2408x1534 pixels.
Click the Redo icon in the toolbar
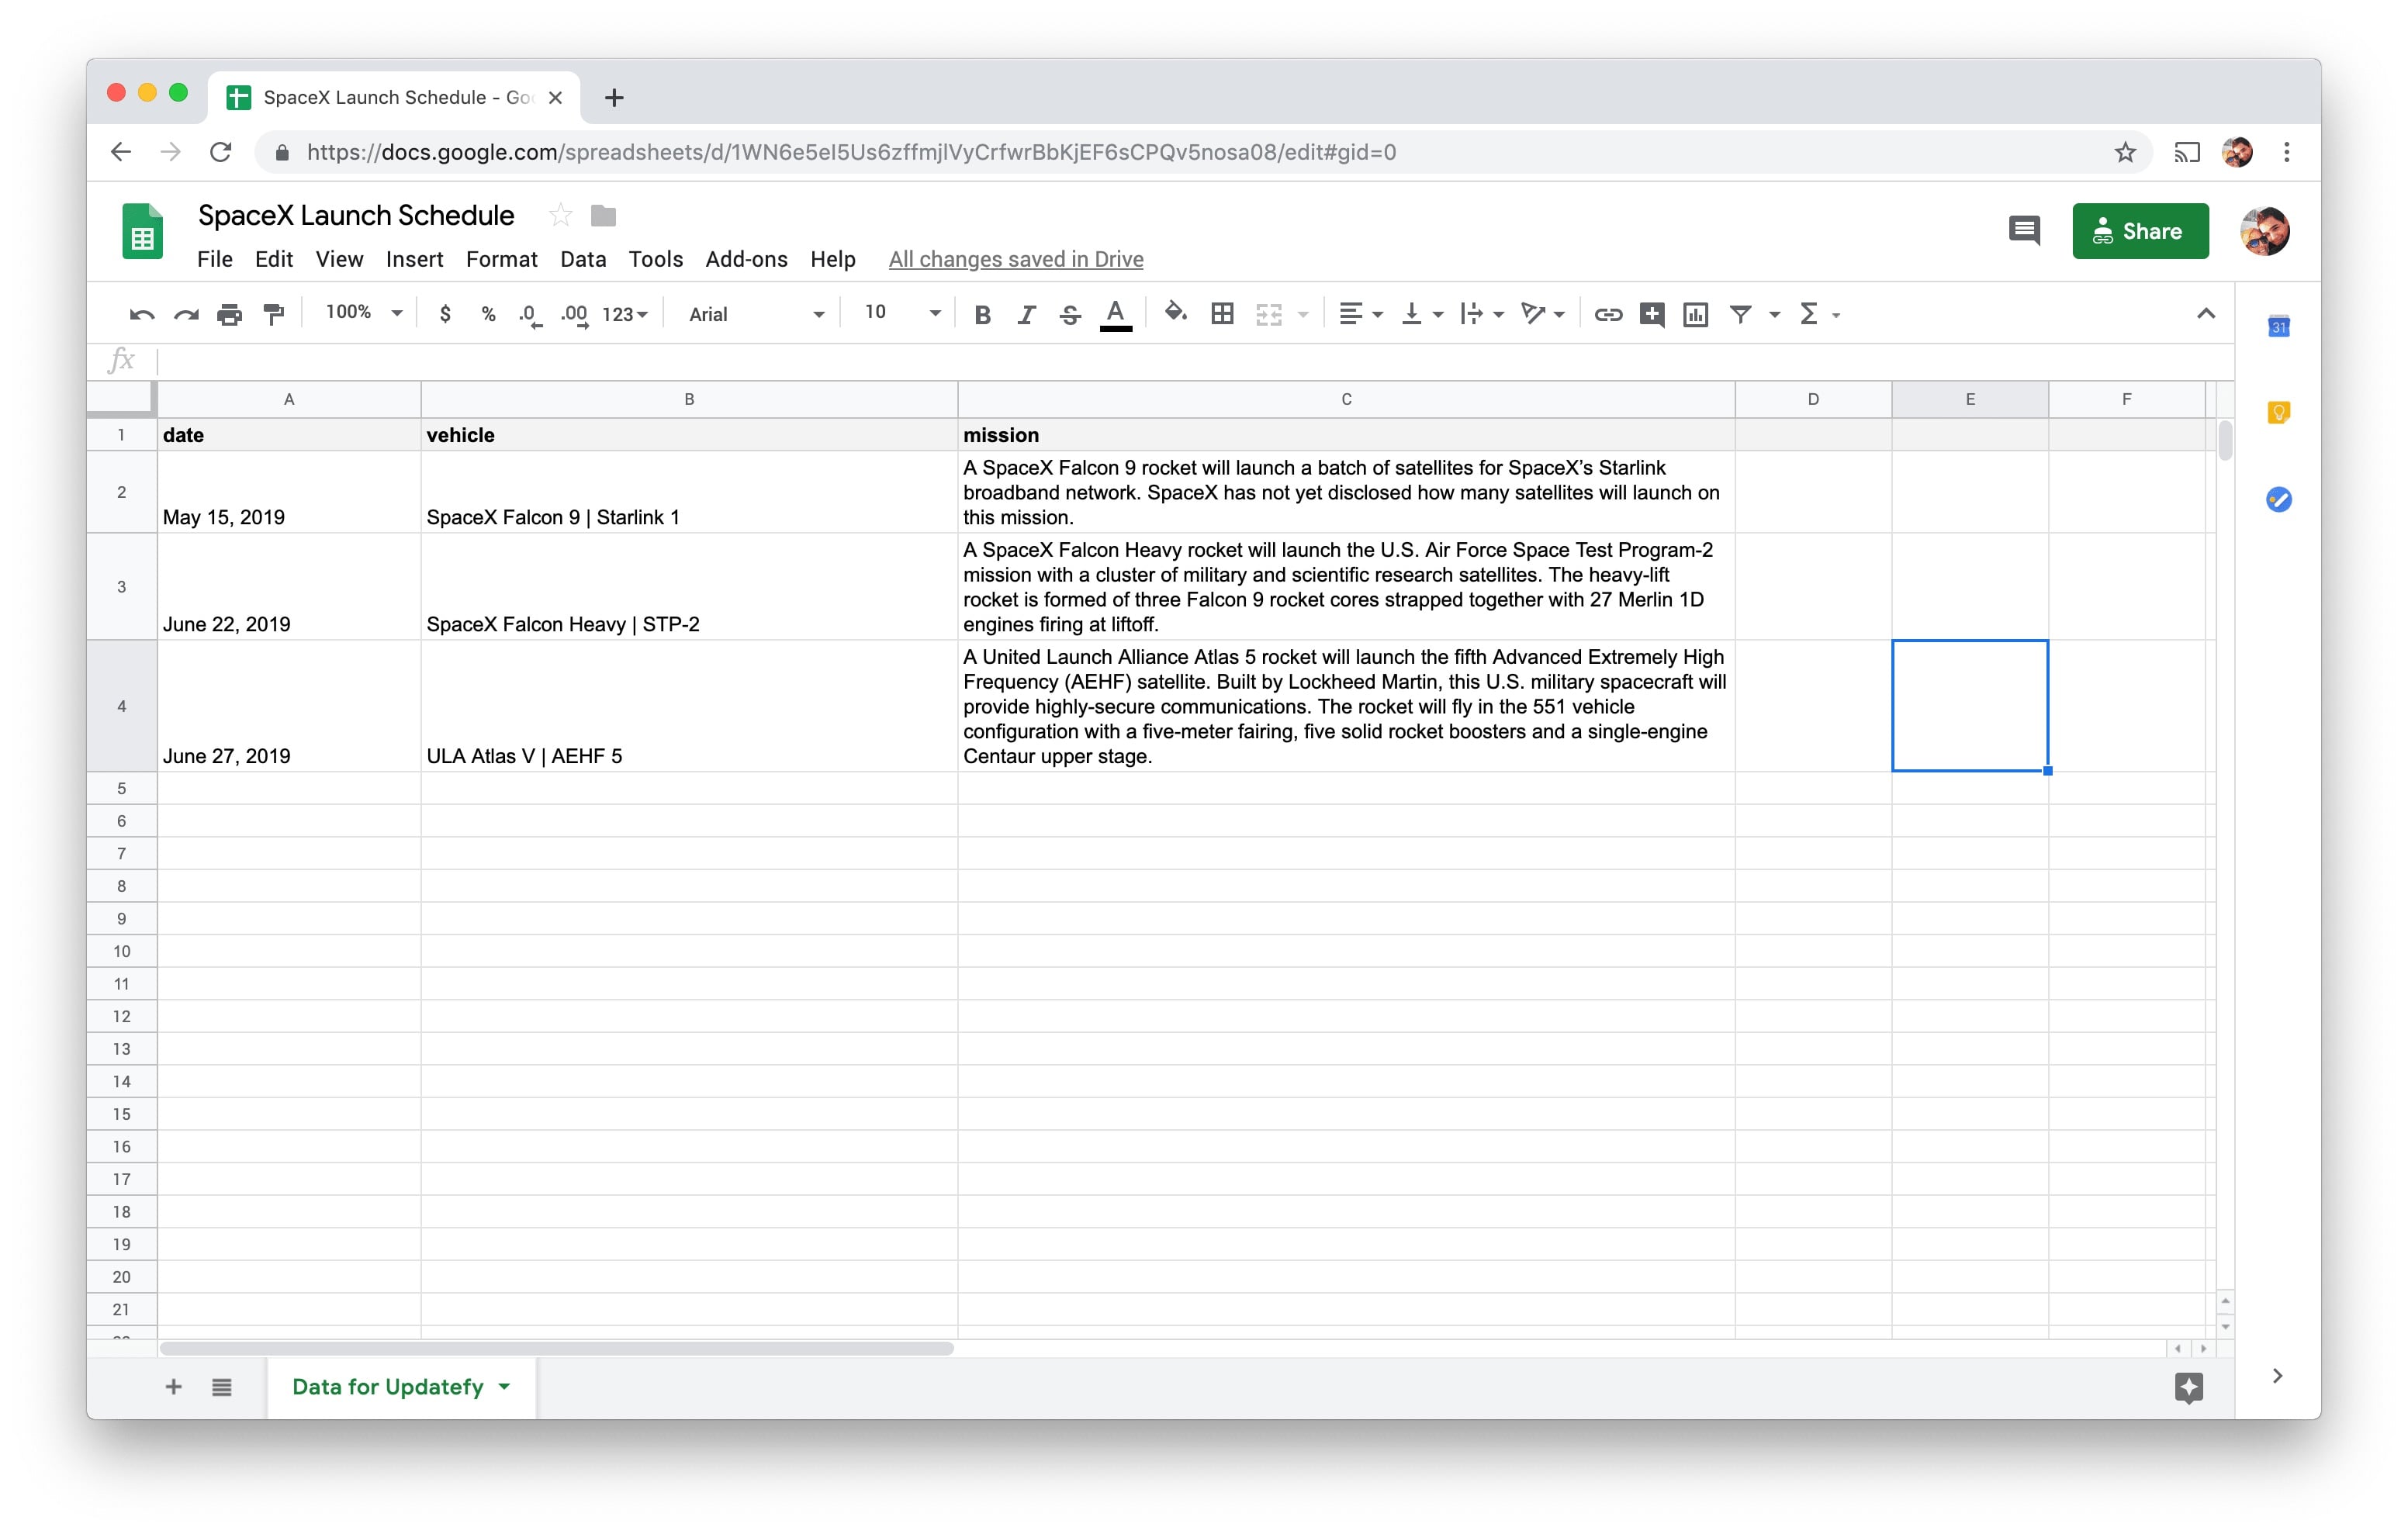[186, 315]
